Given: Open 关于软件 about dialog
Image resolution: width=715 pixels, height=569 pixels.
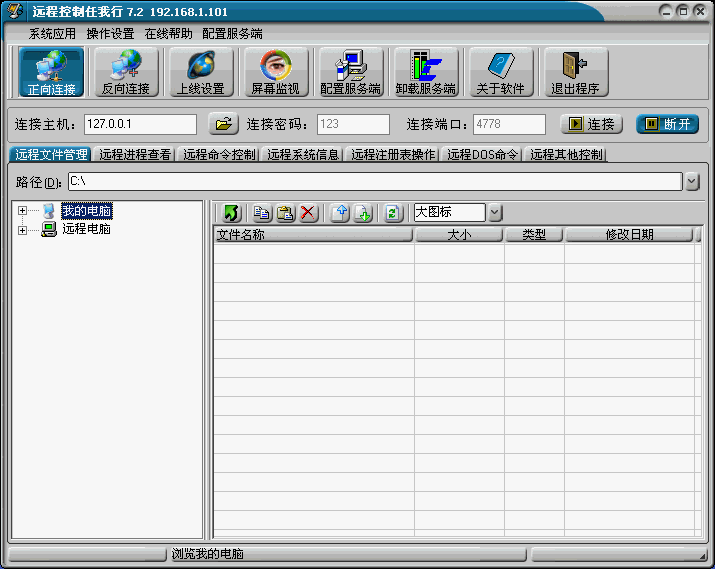Looking at the screenshot, I should tap(500, 72).
